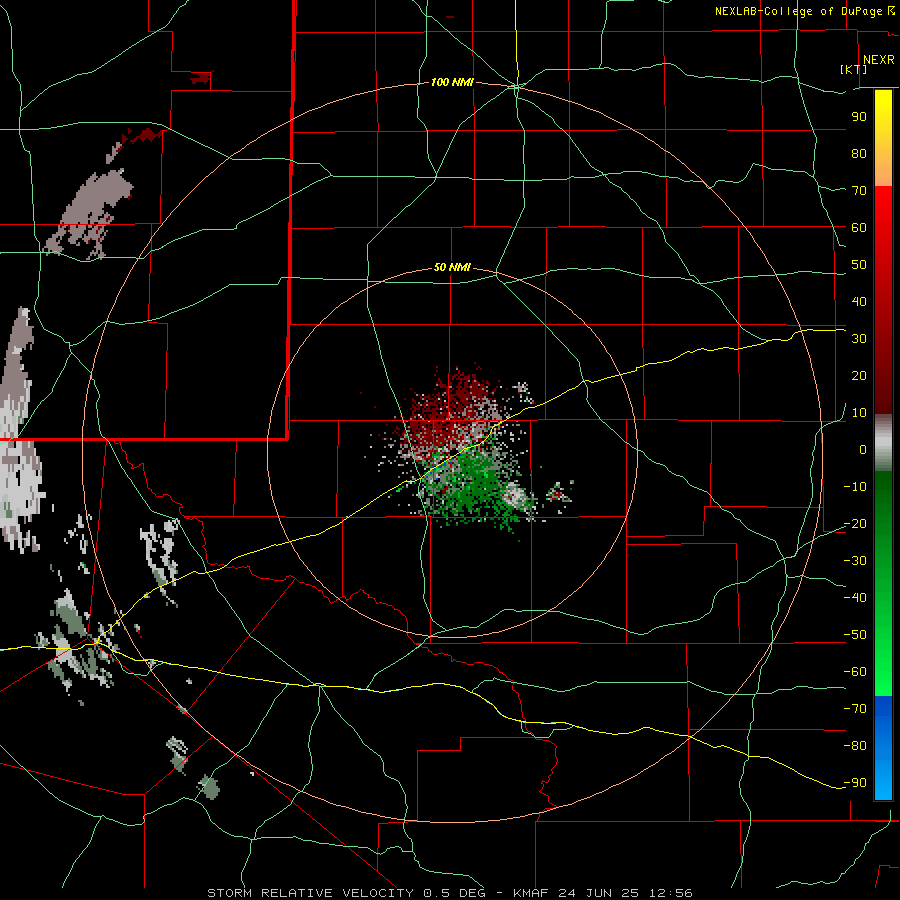Select the 100 NMI range ring label
Image resolution: width=900 pixels, height=900 pixels.
[452, 82]
